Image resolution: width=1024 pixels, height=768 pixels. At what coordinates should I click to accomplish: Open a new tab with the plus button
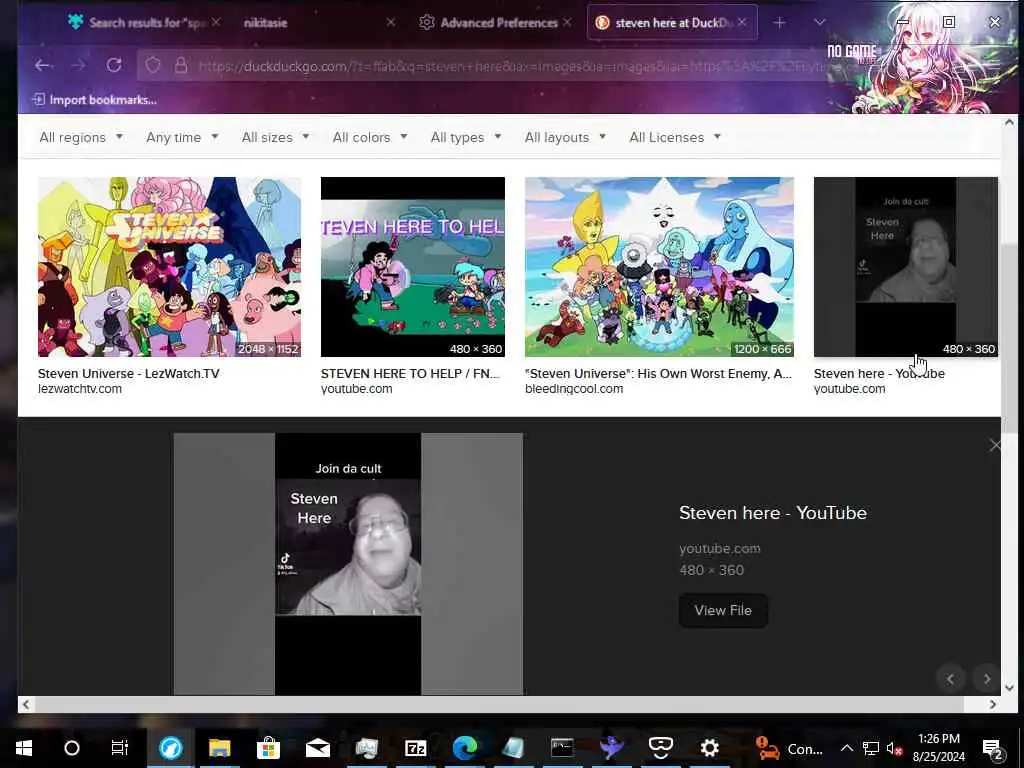pyautogui.click(x=779, y=23)
